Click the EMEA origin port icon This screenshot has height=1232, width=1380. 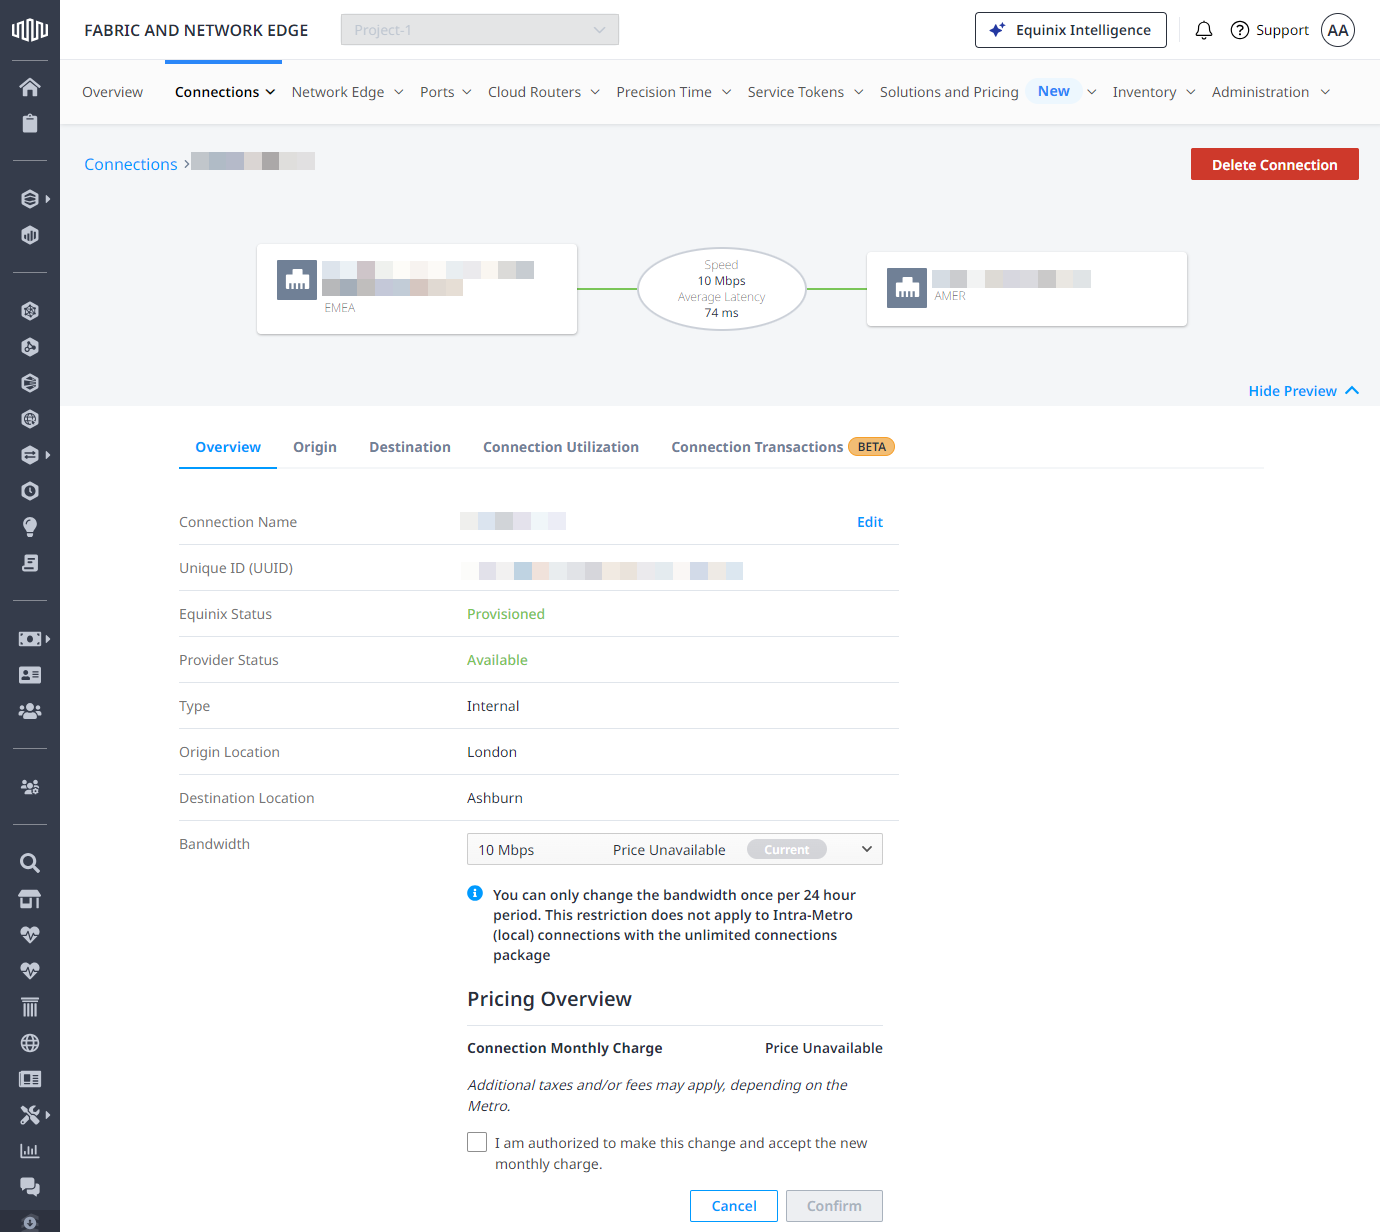(x=297, y=280)
